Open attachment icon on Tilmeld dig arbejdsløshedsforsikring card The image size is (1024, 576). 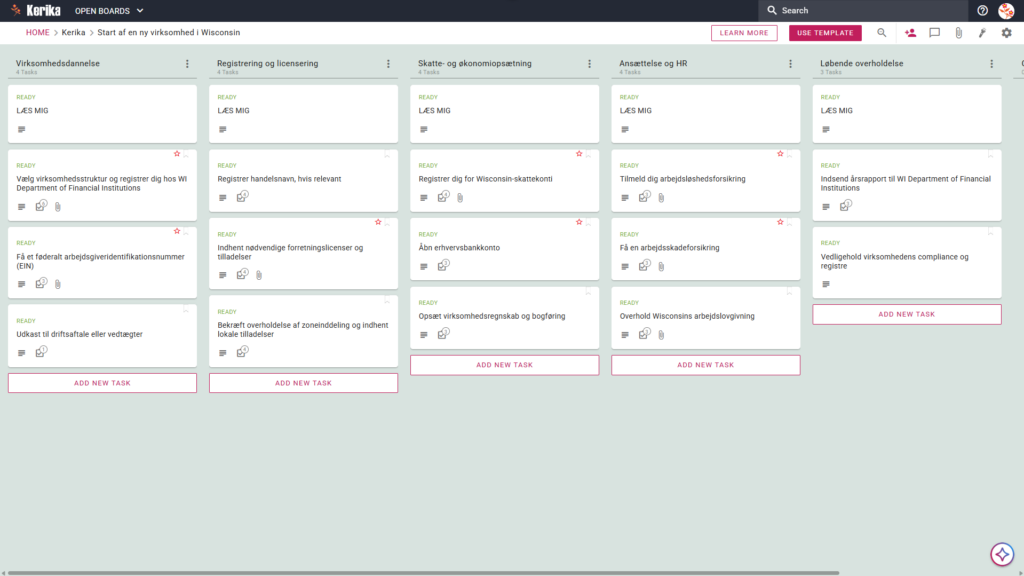click(661, 198)
